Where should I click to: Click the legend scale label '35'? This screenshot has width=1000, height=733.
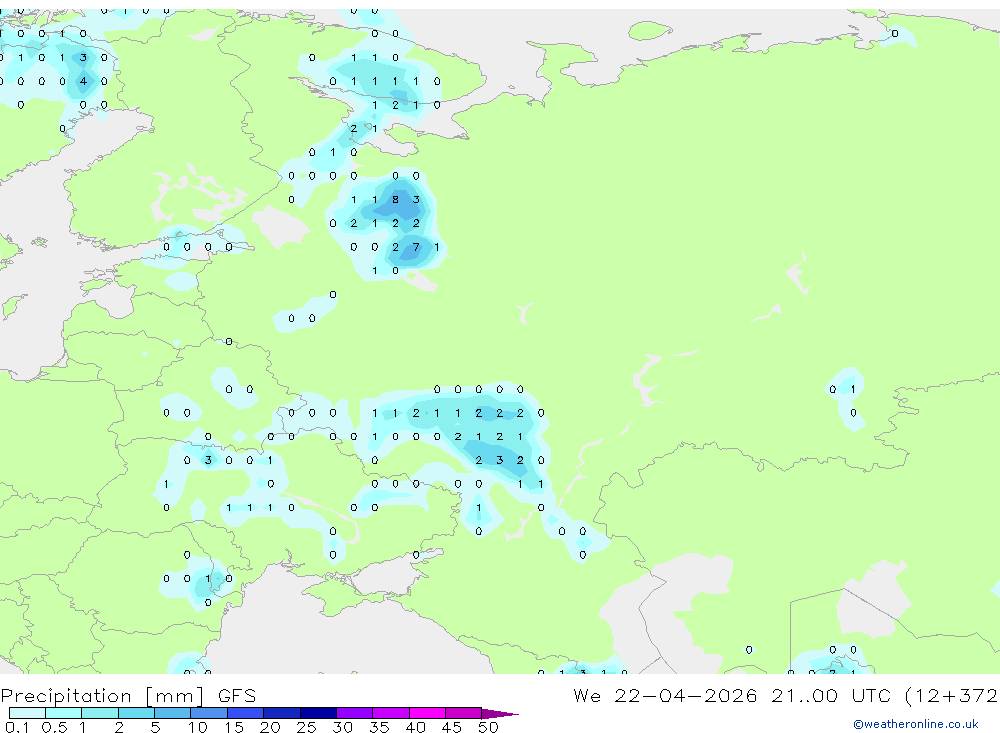[379, 727]
